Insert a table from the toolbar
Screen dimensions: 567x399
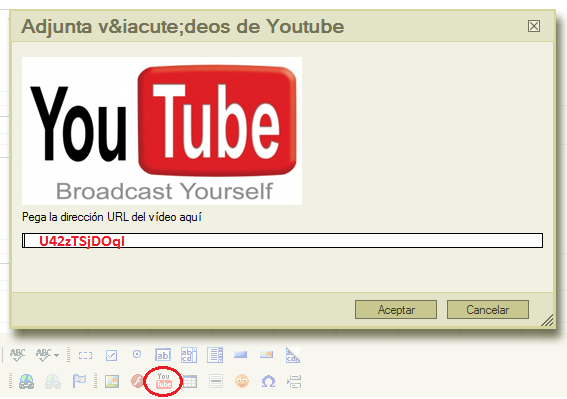[x=190, y=382]
